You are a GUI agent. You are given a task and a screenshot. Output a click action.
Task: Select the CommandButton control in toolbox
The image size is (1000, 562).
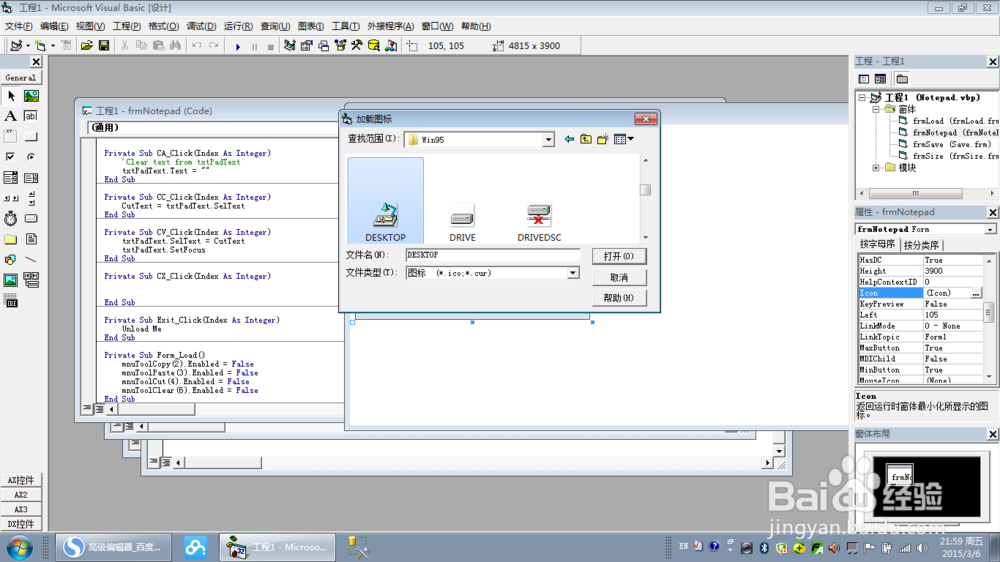(x=31, y=137)
